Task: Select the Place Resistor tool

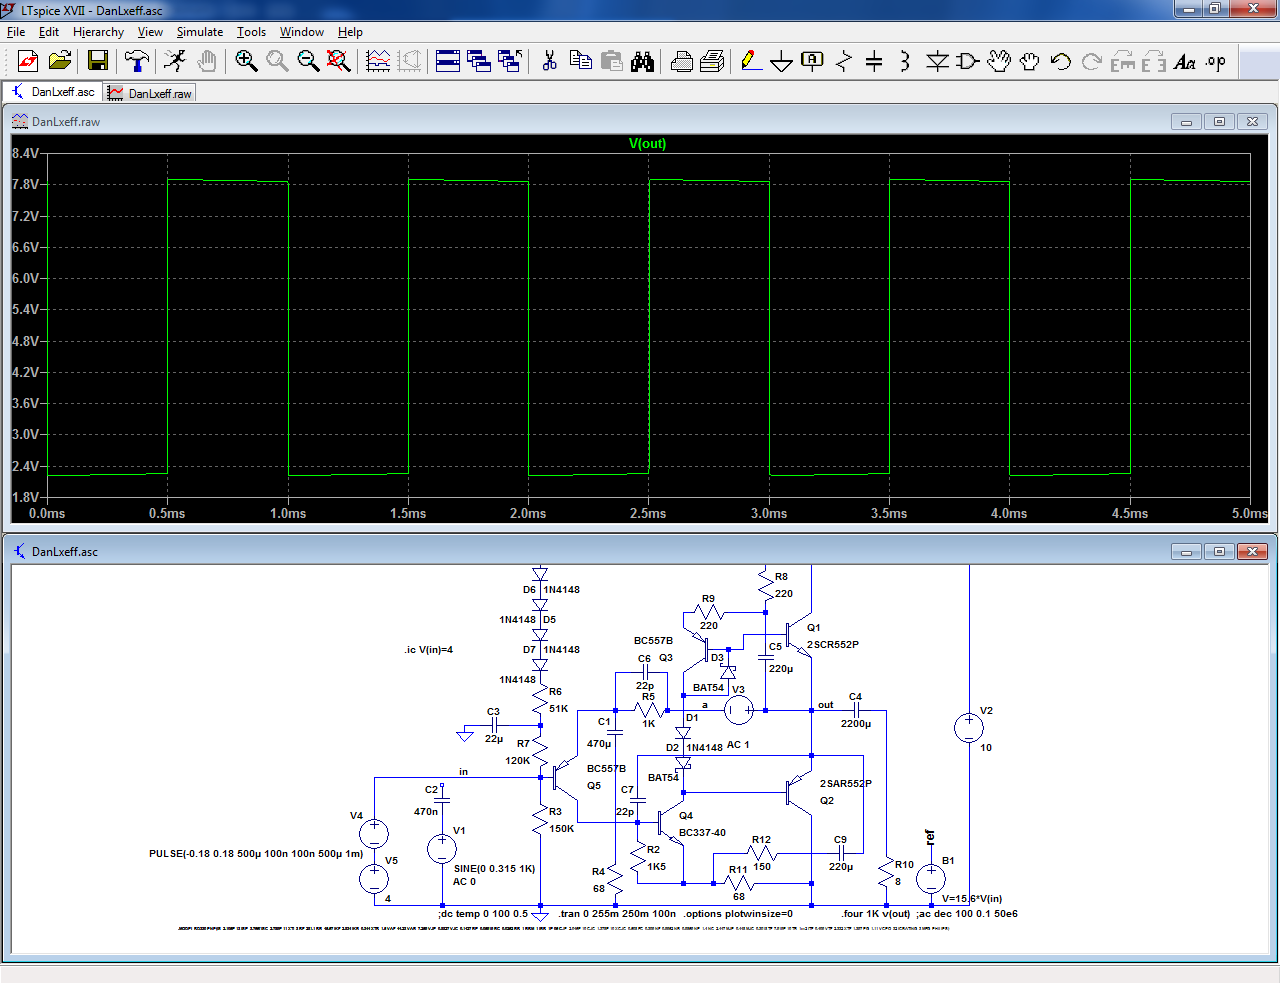Action: click(844, 61)
